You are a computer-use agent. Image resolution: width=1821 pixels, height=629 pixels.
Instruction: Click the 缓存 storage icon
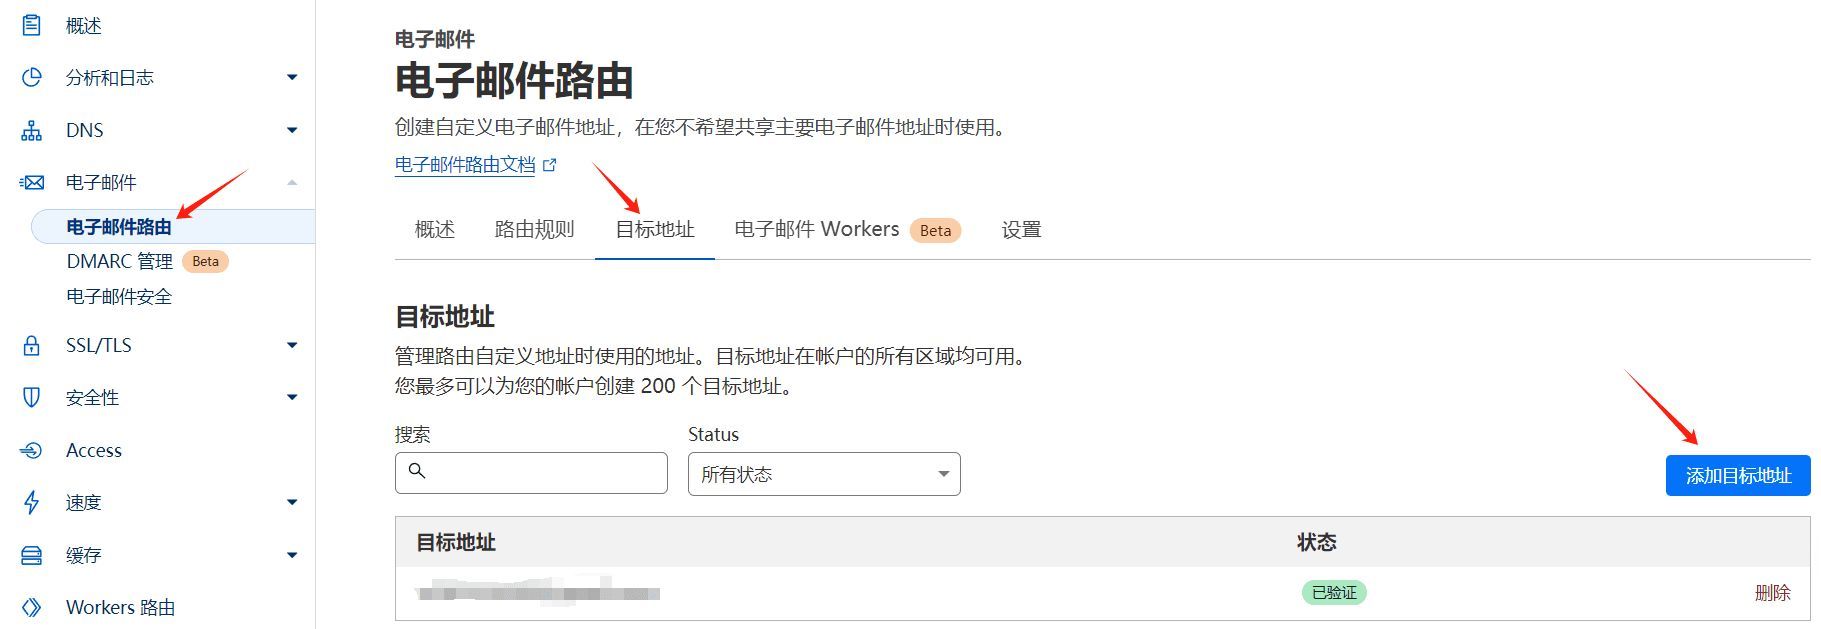pos(32,555)
